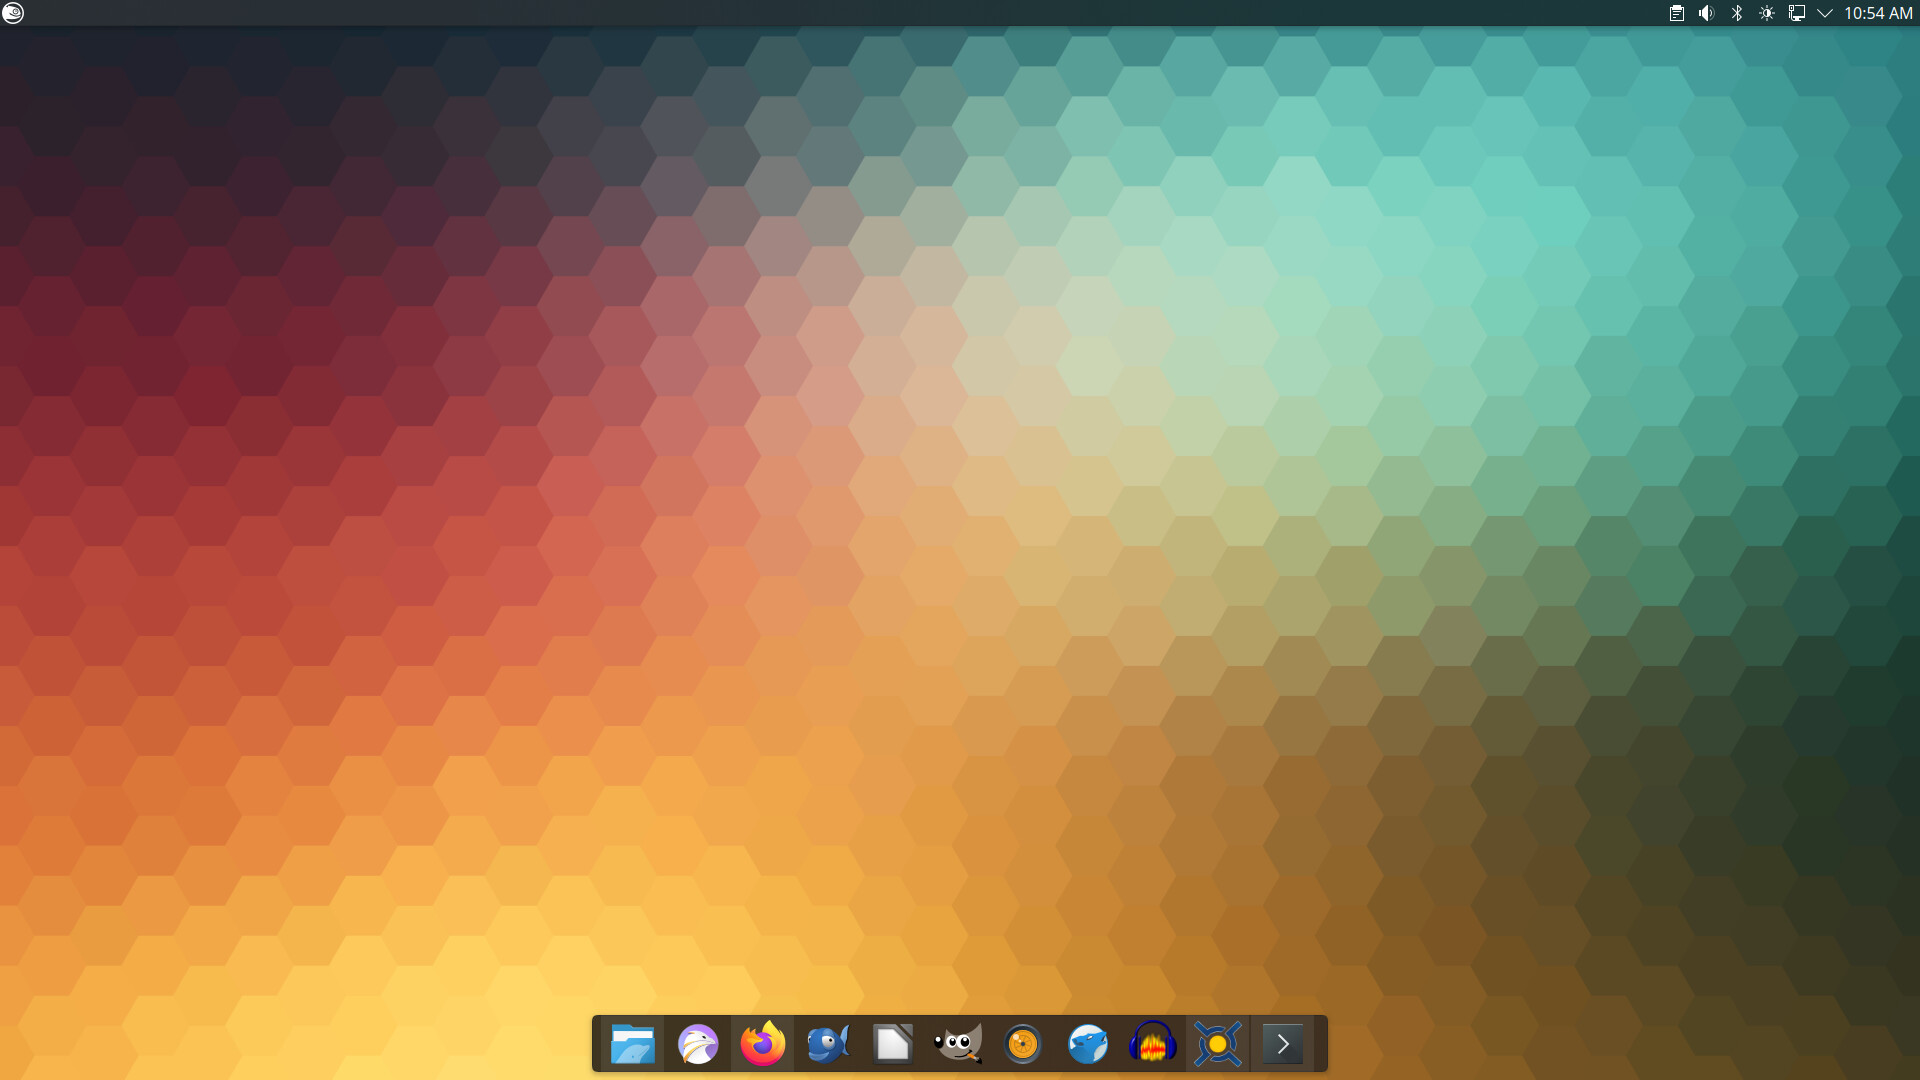Click empty desktop wallpaper area
The image size is (1920, 1080).
point(960,500)
